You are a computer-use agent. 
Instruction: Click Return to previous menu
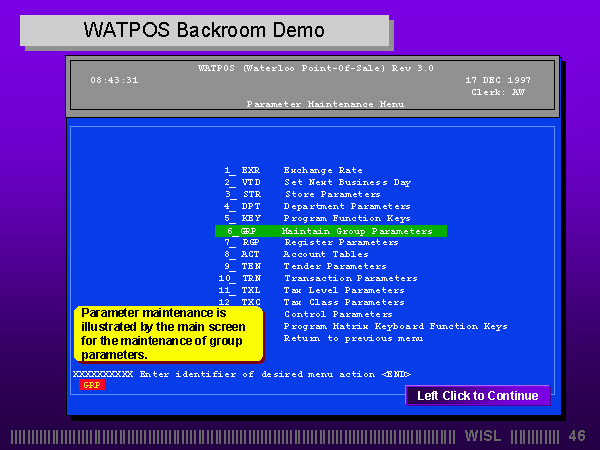click(x=352, y=338)
